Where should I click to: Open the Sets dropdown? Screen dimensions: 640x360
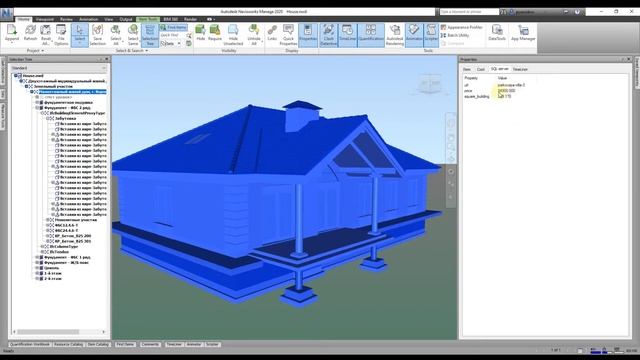click(171, 43)
